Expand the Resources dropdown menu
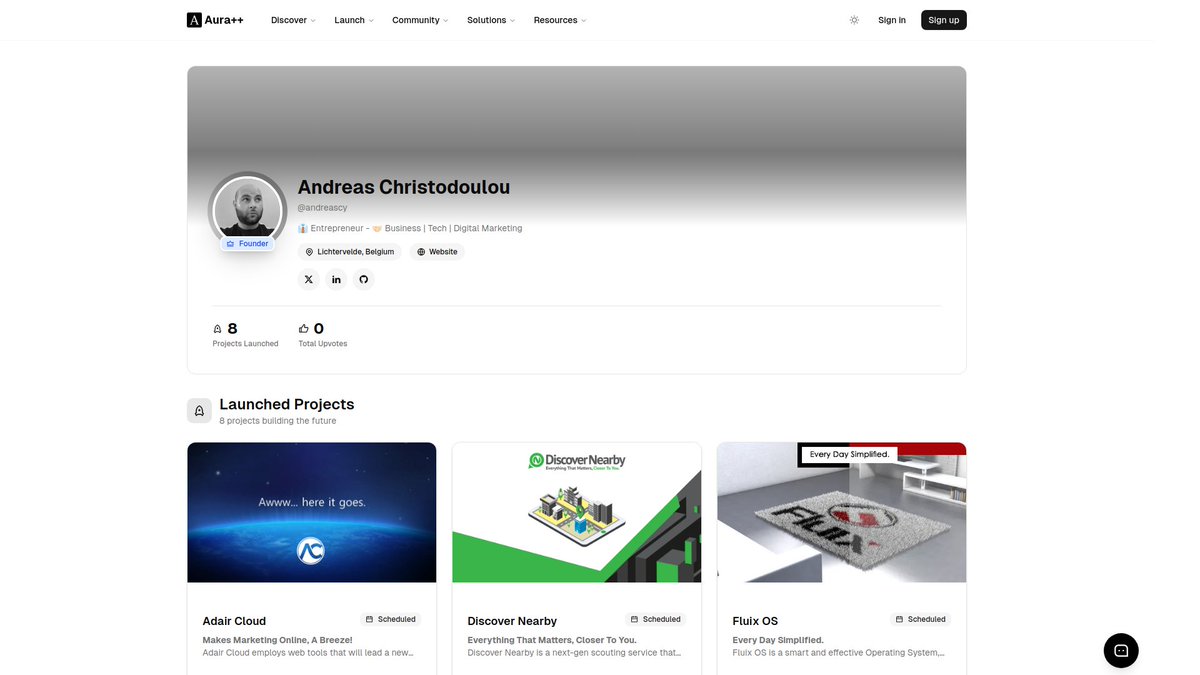This screenshot has height=675, width=1200. pos(560,20)
